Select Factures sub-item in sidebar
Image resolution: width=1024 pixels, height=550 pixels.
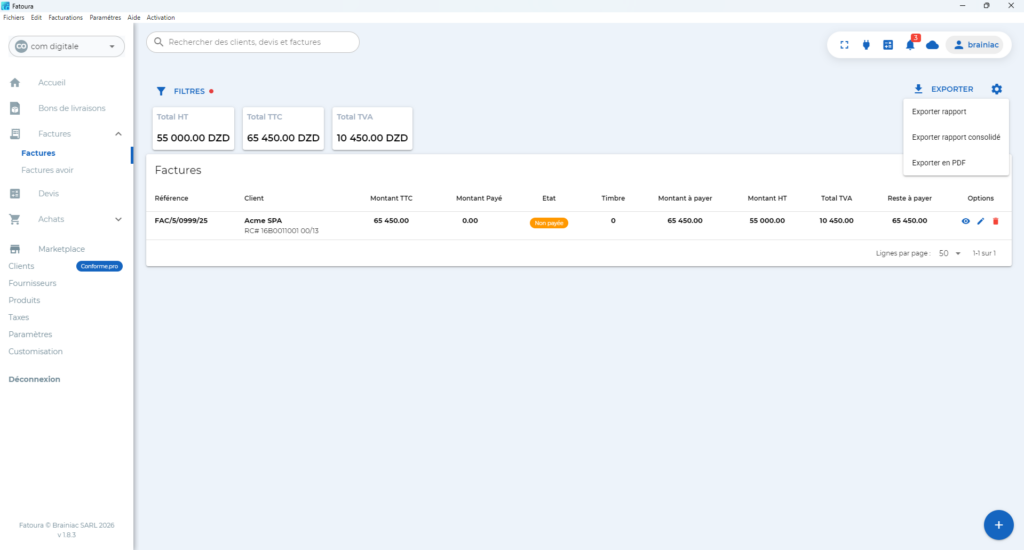tap(38, 153)
